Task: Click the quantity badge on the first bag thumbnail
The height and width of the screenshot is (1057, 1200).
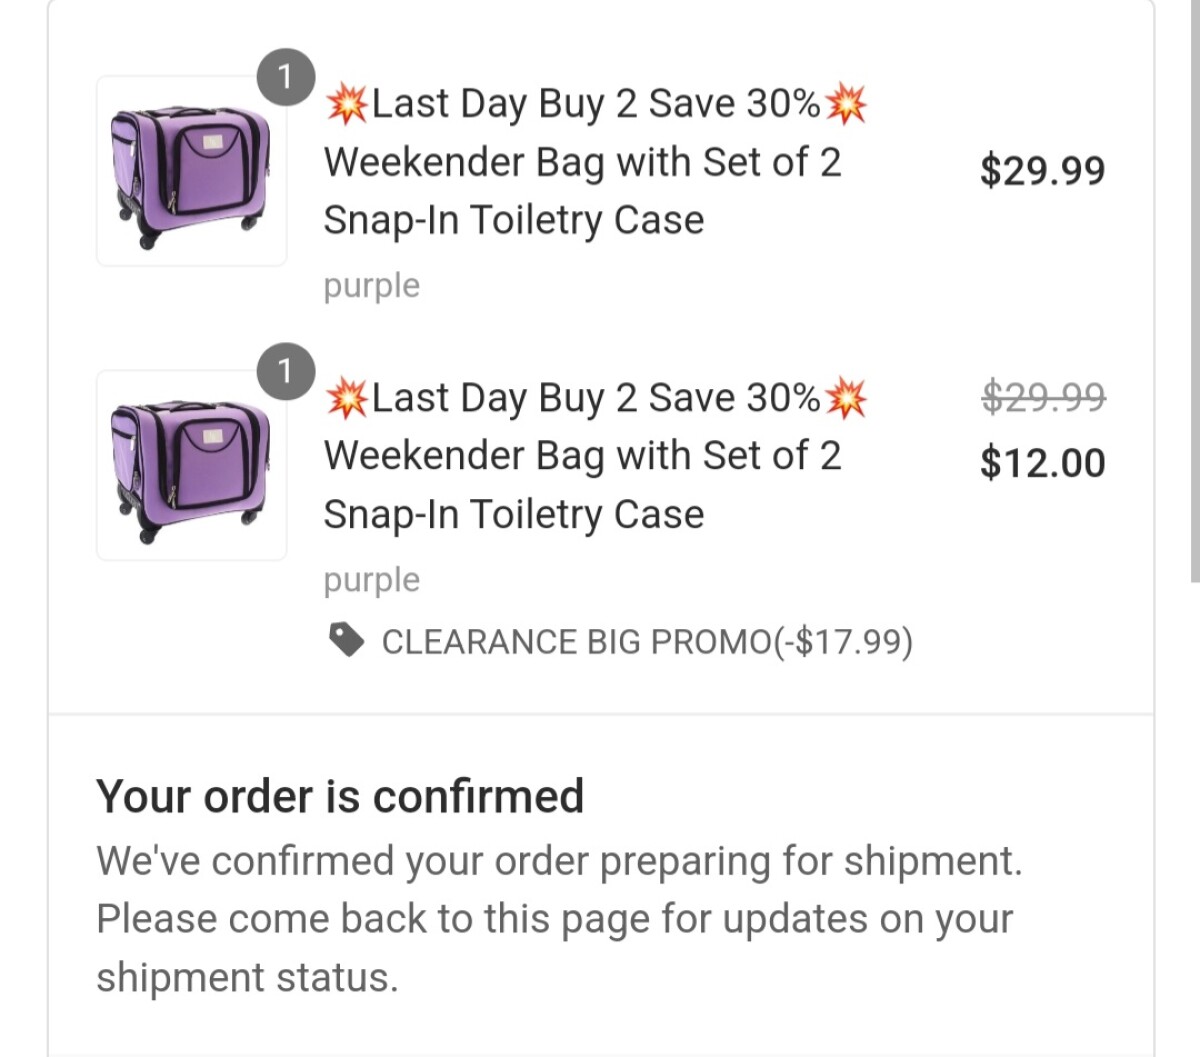Action: click(285, 76)
